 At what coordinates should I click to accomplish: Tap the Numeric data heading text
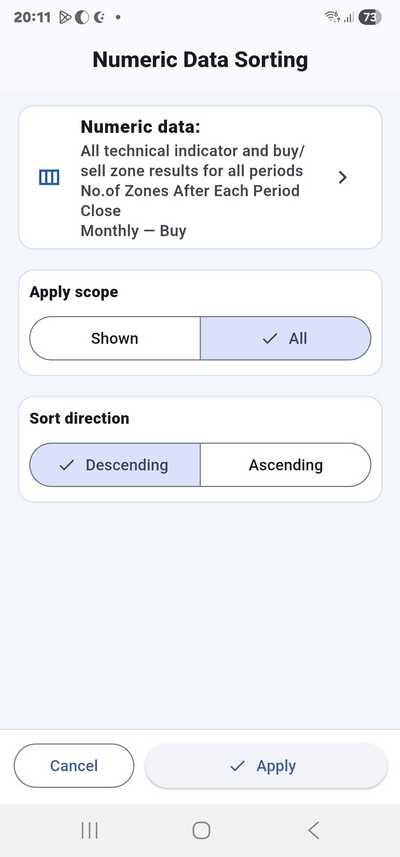pos(140,127)
